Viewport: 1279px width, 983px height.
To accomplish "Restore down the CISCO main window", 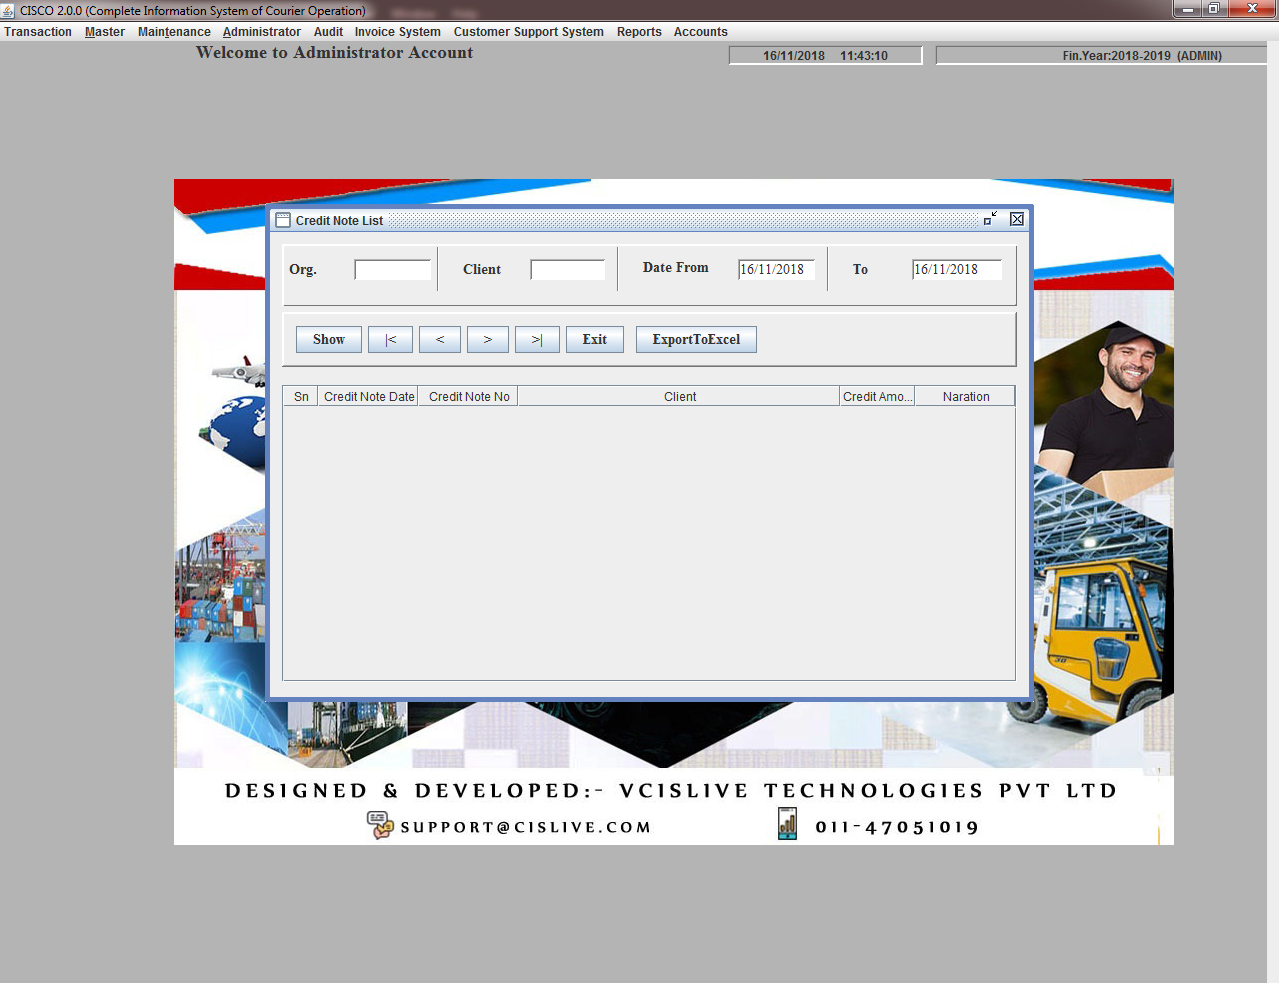I will pyautogui.click(x=1214, y=9).
